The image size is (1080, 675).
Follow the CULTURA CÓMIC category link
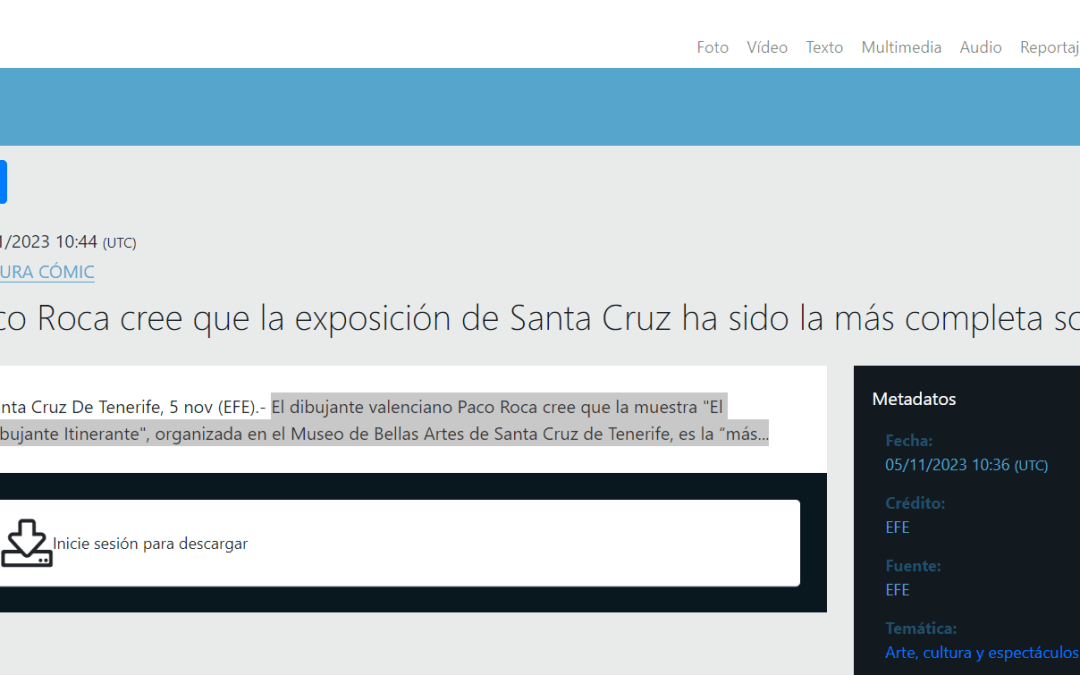47,272
